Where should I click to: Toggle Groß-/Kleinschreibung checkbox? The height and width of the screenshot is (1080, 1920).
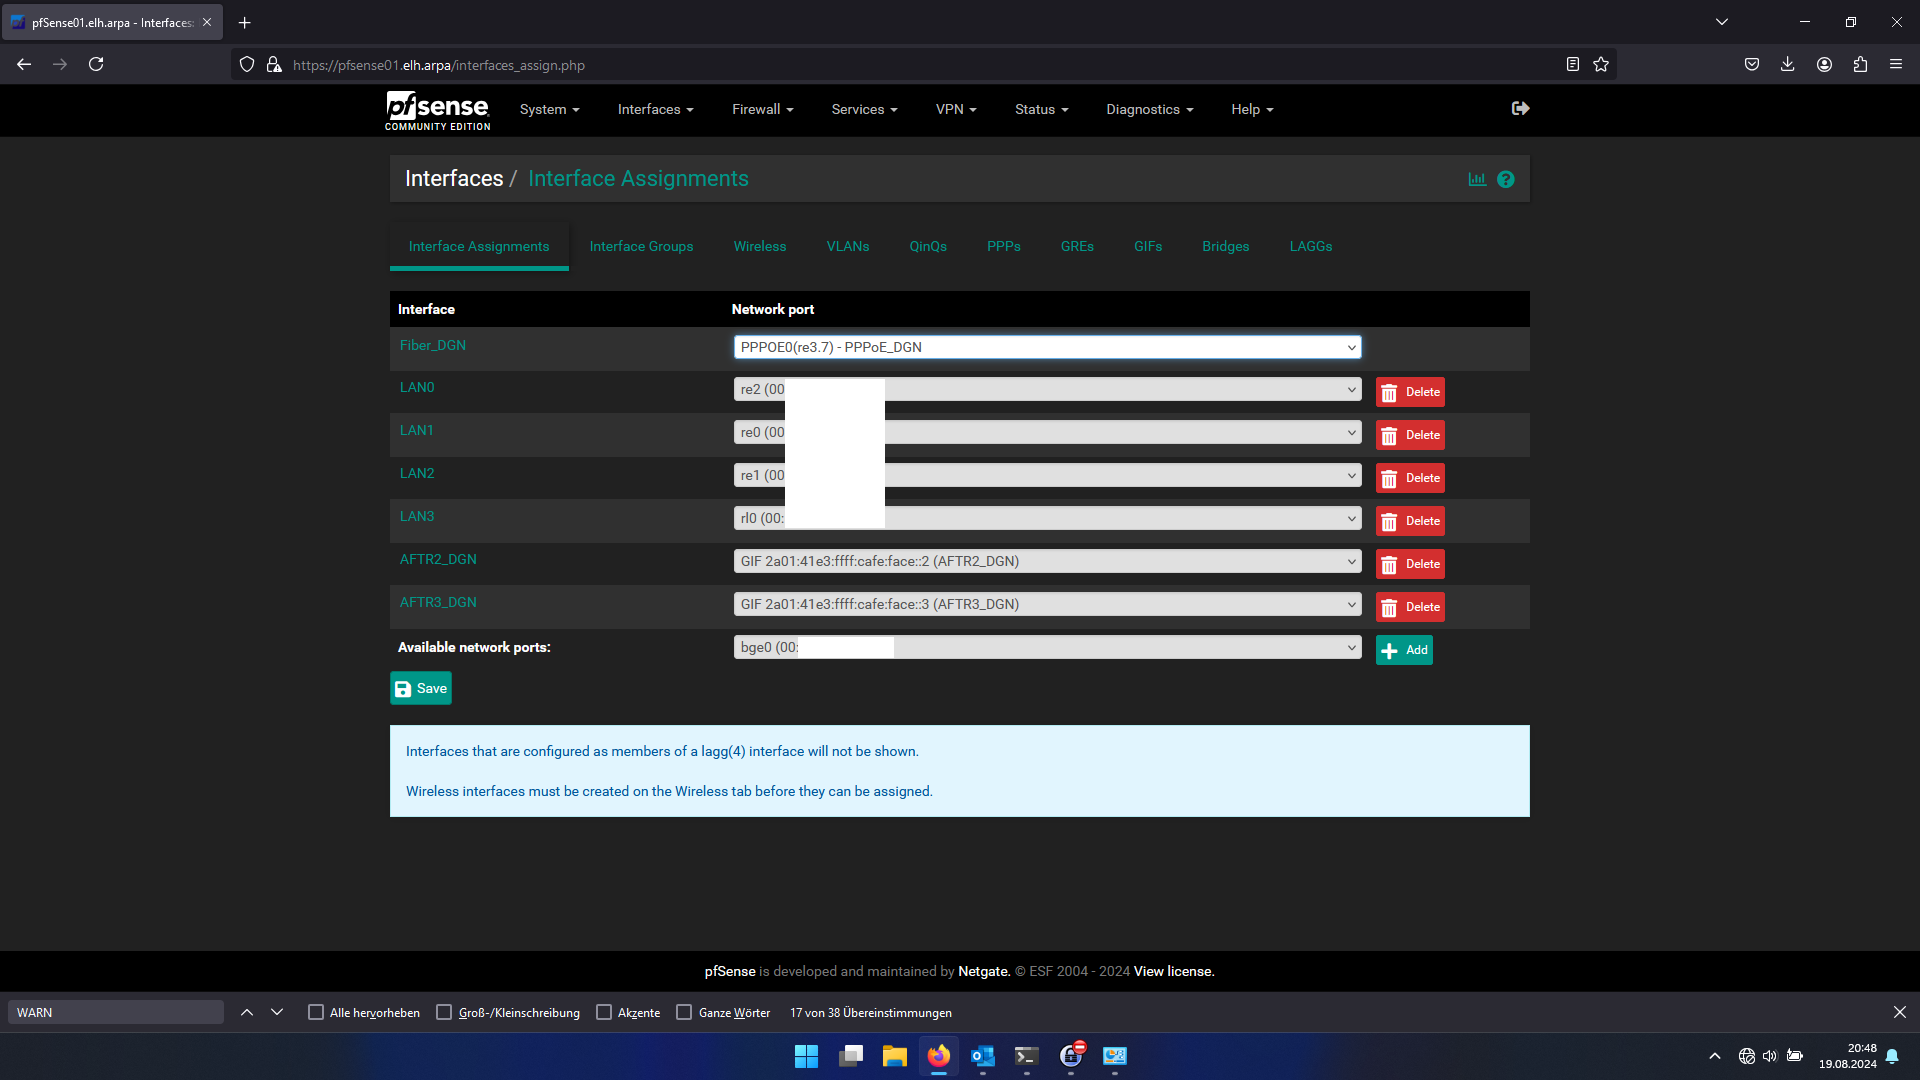tap(444, 1012)
